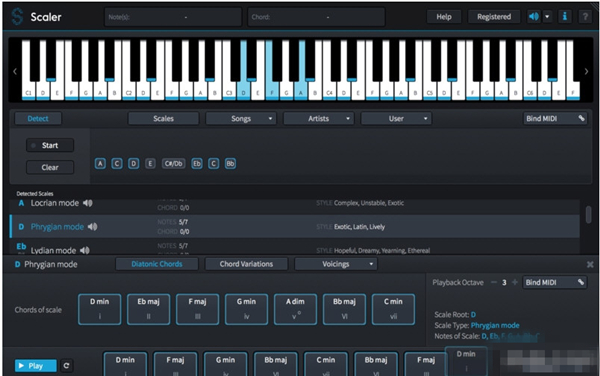This screenshot has height=376, width=600.
Task: Expand the Songs dropdown
Action: [x=241, y=119]
